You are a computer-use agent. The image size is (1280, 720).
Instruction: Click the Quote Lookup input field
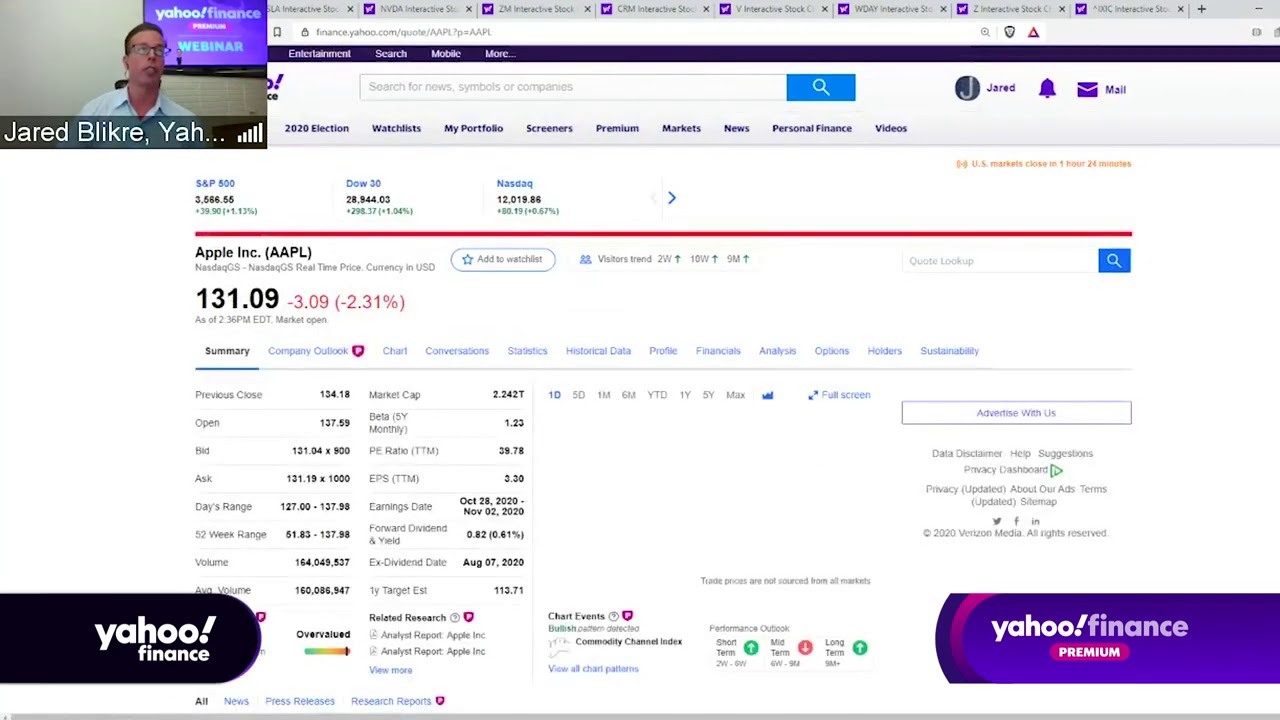1000,261
